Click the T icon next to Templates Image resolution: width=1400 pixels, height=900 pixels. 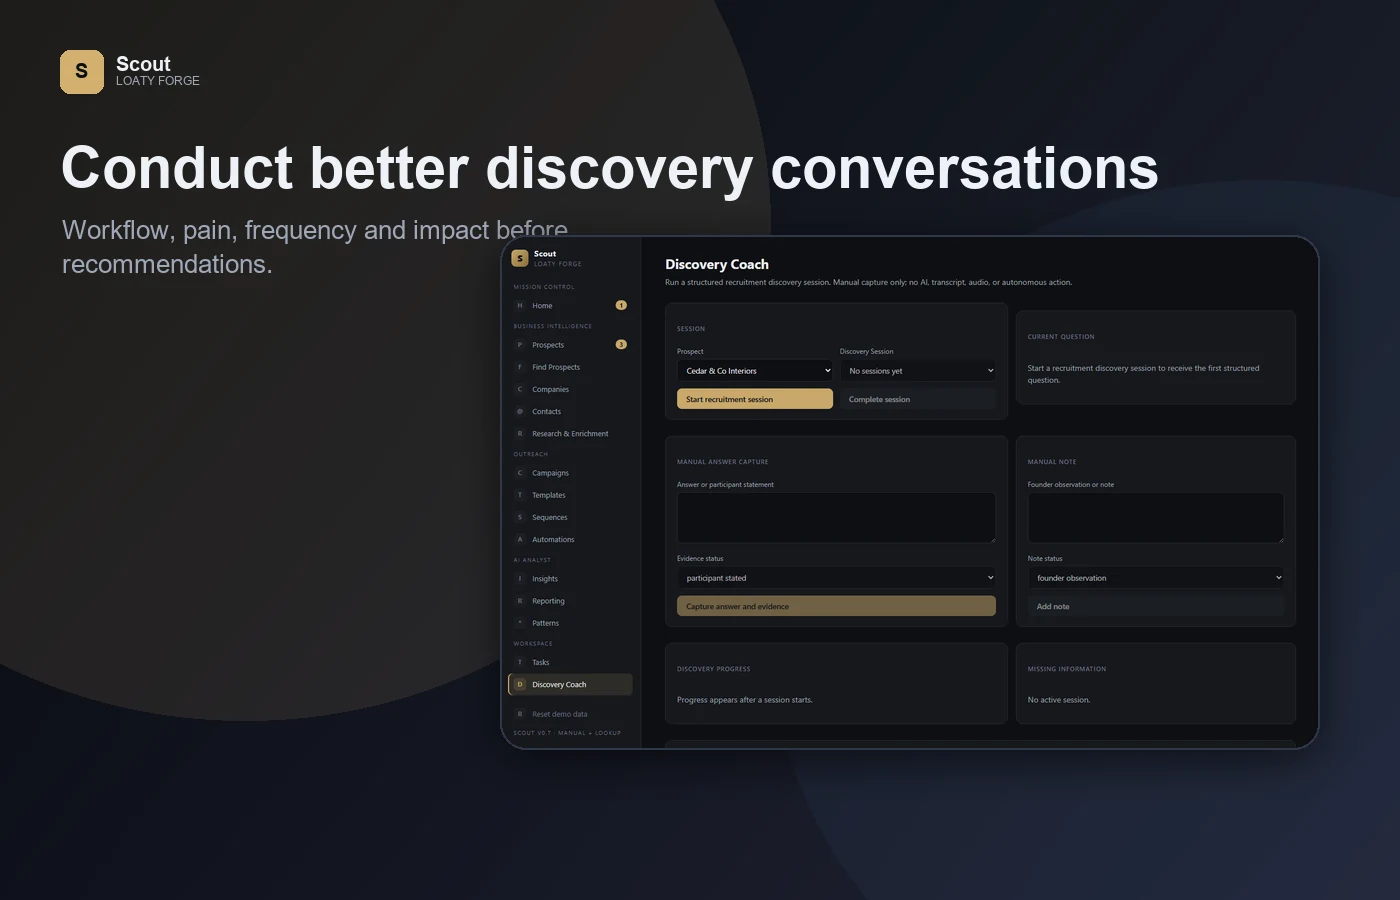(x=520, y=495)
